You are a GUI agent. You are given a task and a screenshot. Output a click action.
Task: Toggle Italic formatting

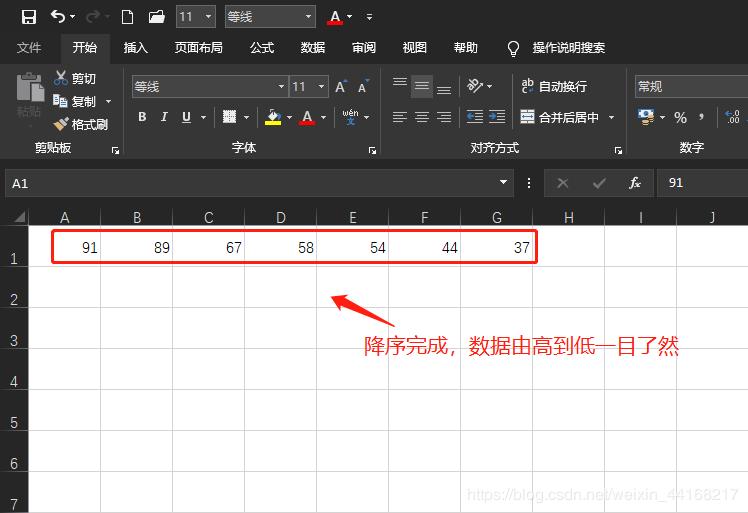(x=164, y=117)
